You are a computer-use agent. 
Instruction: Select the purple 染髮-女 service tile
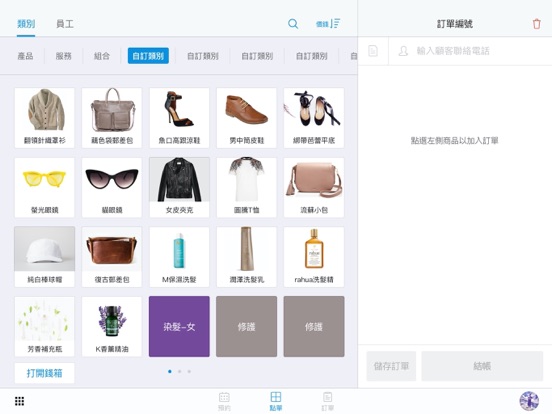coord(179,326)
